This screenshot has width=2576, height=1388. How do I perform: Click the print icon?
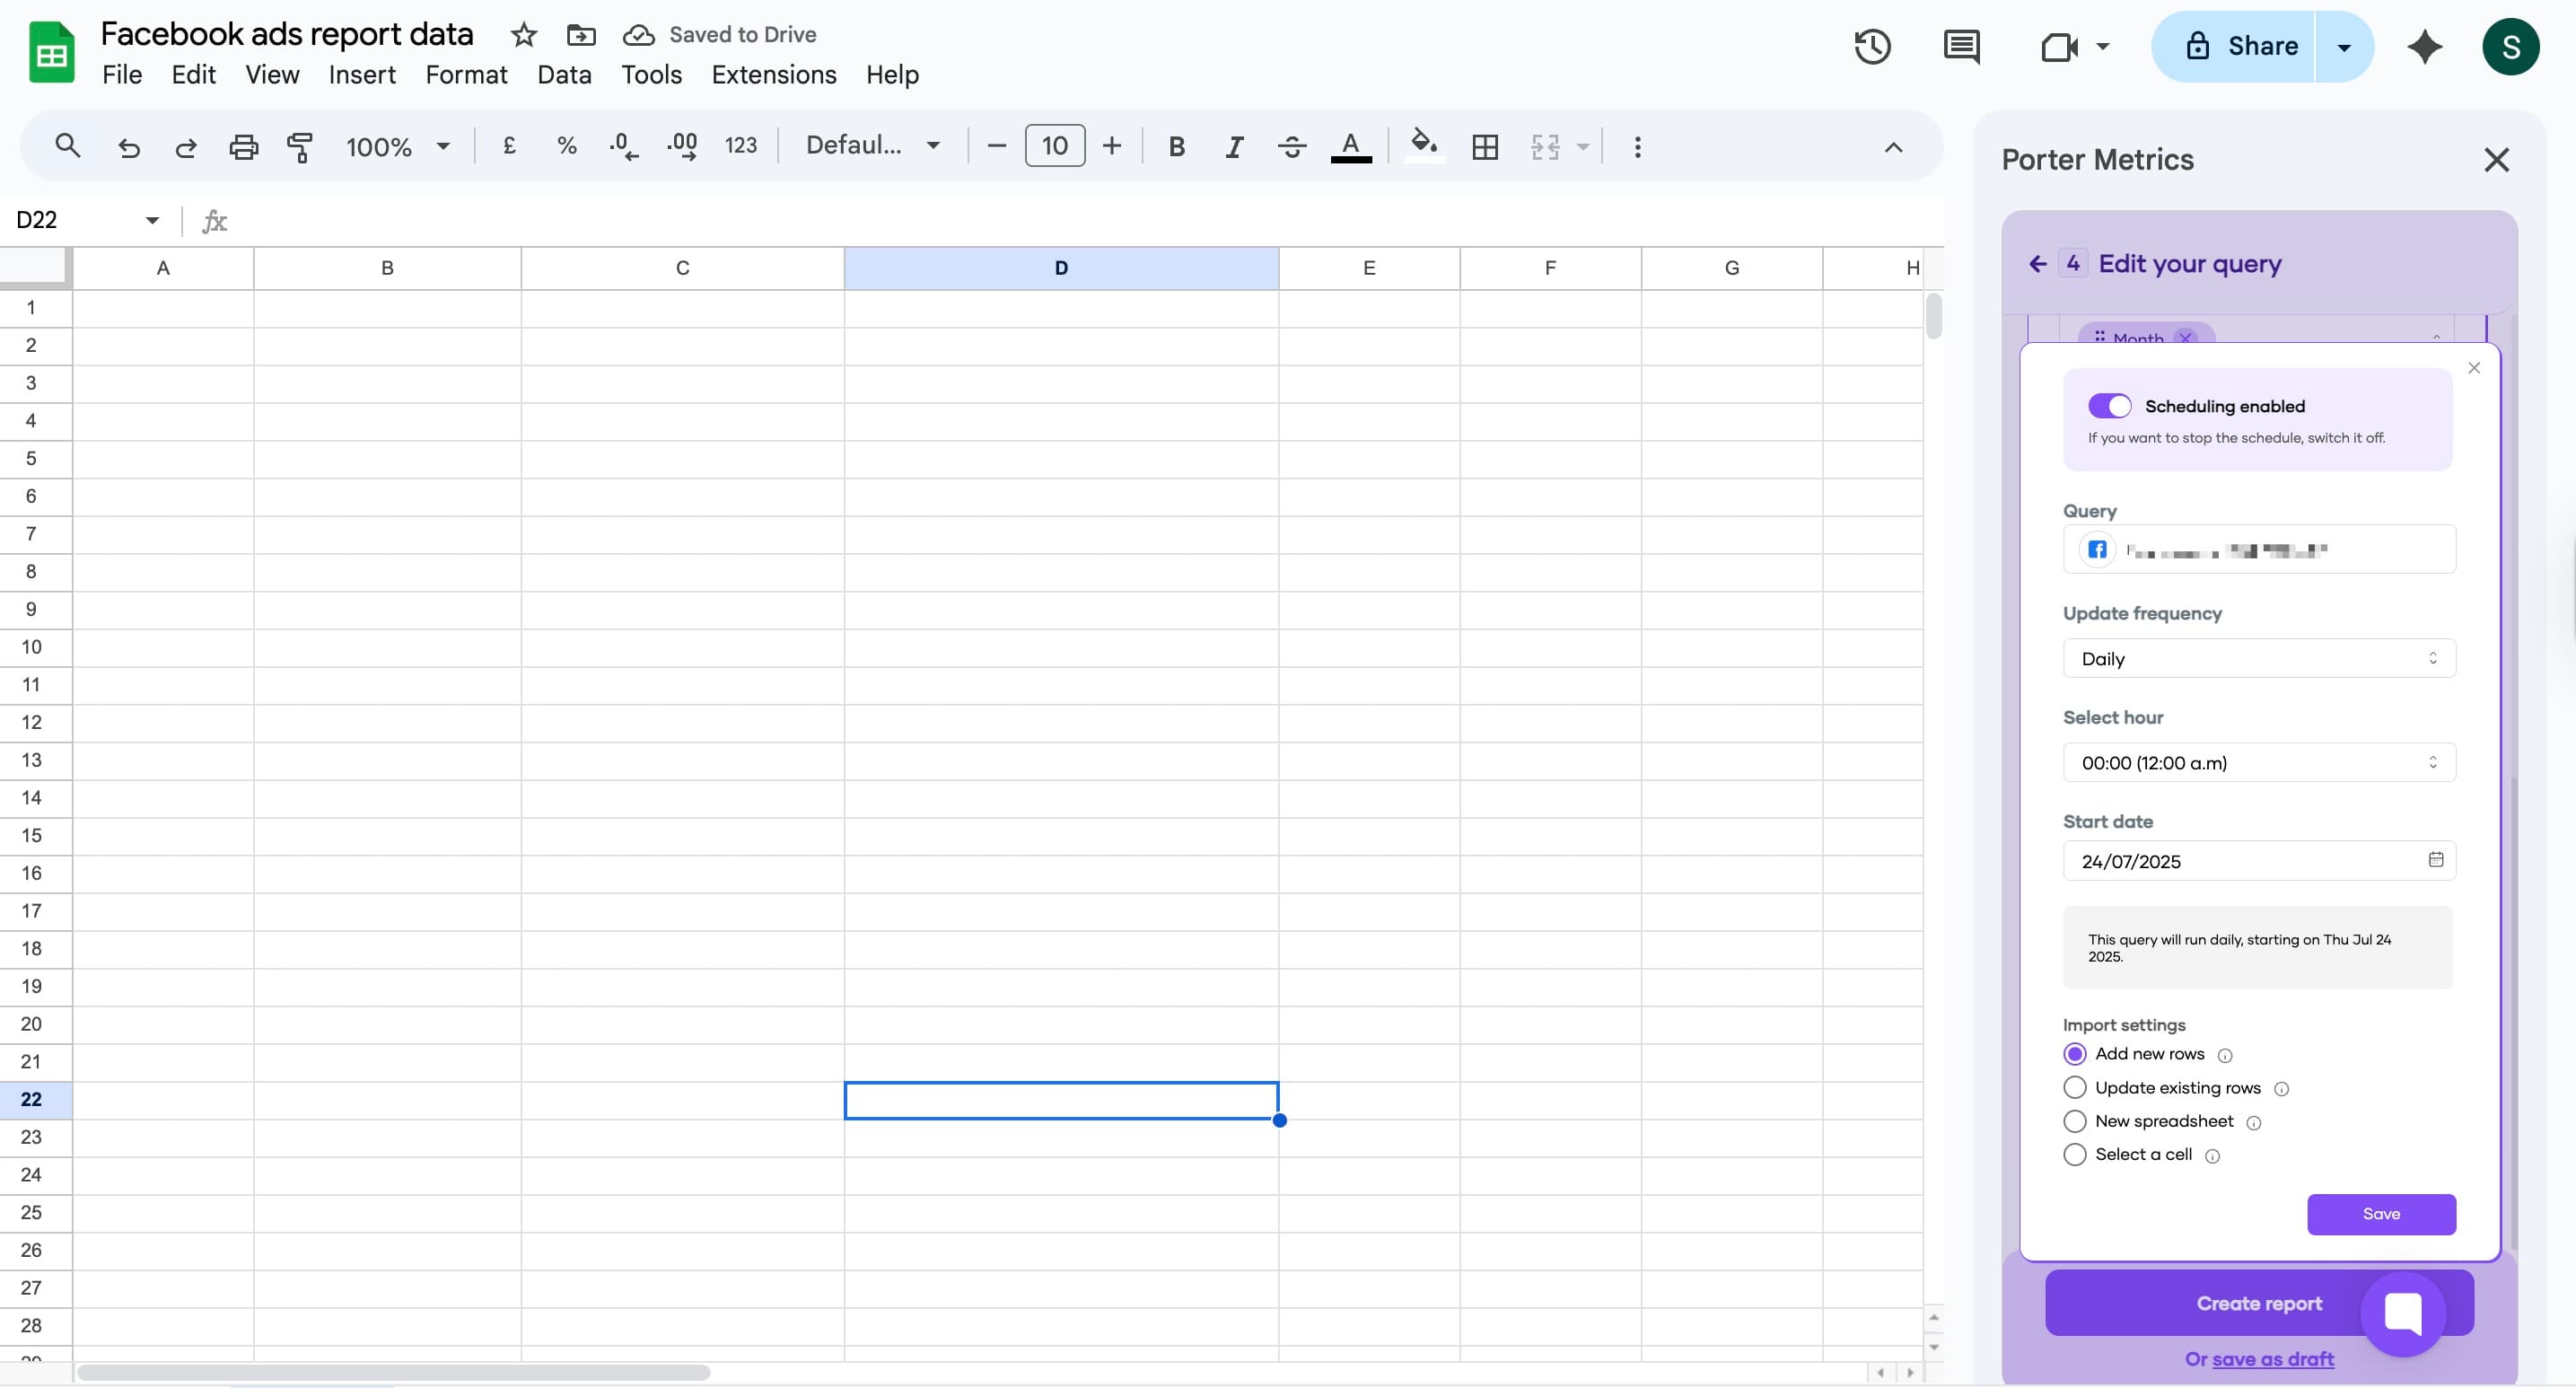(x=243, y=147)
